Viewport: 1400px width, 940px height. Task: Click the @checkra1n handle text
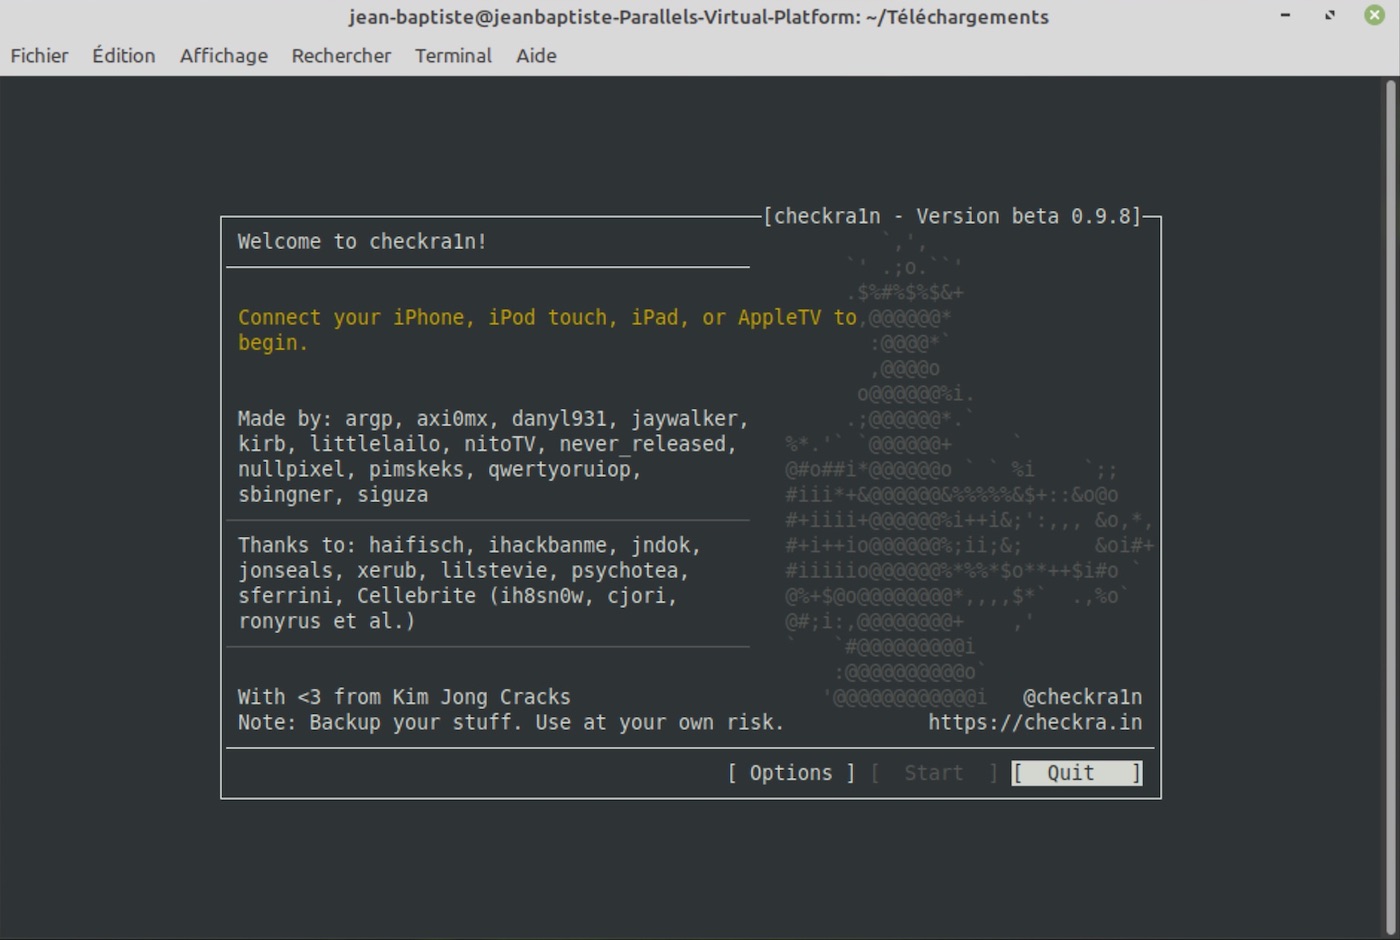tap(1082, 697)
